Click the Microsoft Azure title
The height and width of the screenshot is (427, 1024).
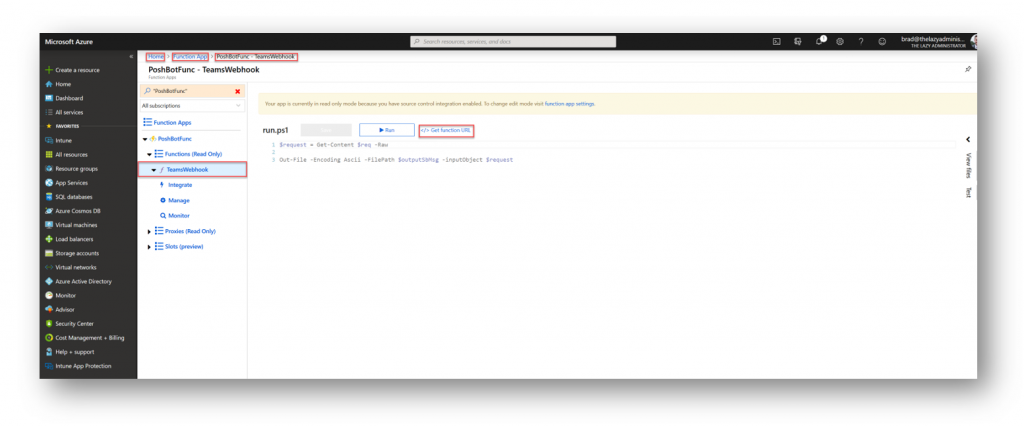(x=69, y=42)
